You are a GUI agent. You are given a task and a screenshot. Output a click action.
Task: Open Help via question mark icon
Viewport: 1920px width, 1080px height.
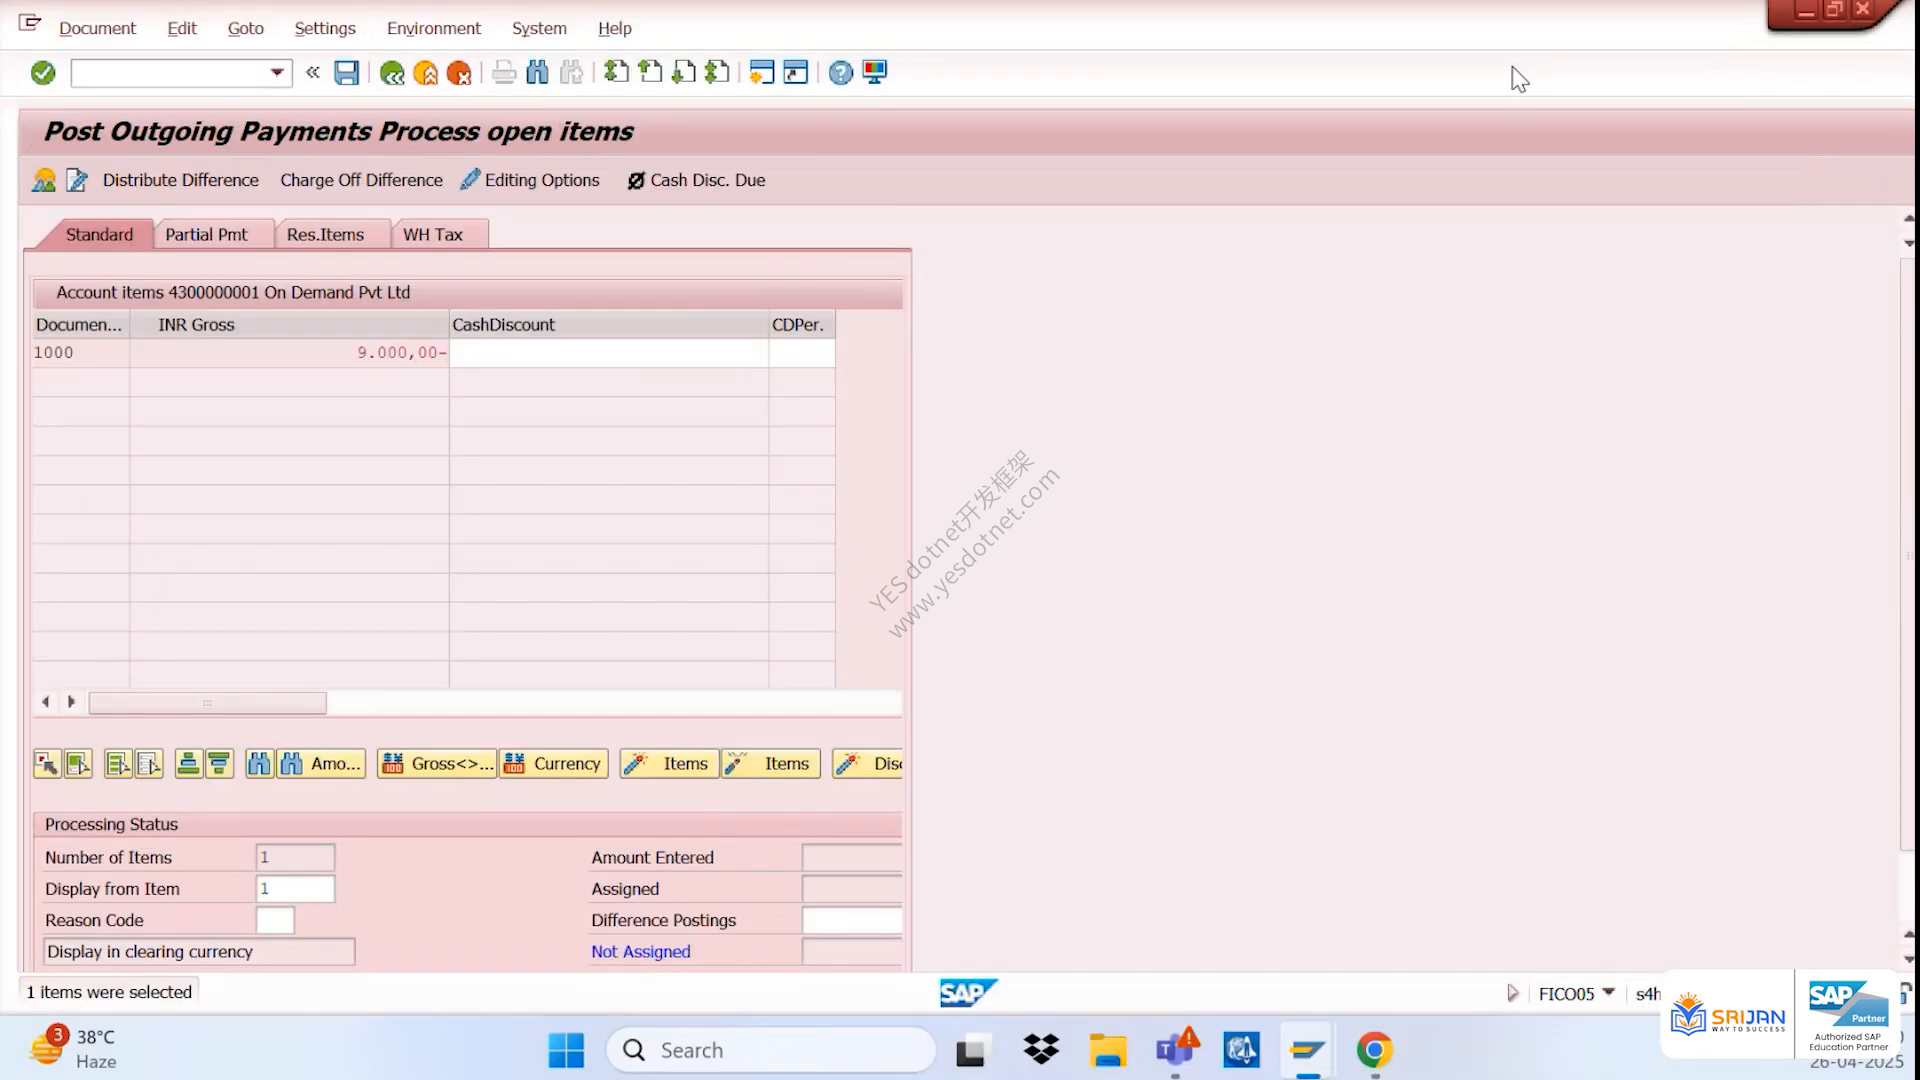click(840, 73)
